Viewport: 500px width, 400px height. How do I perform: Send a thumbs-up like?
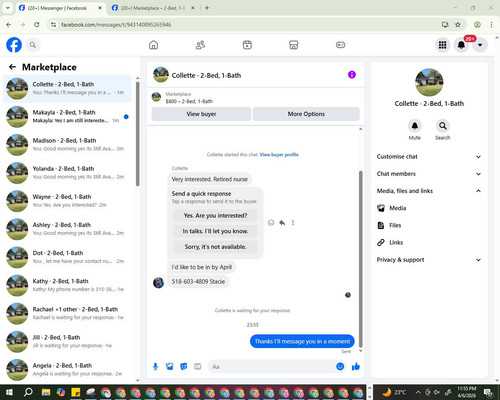[356, 367]
